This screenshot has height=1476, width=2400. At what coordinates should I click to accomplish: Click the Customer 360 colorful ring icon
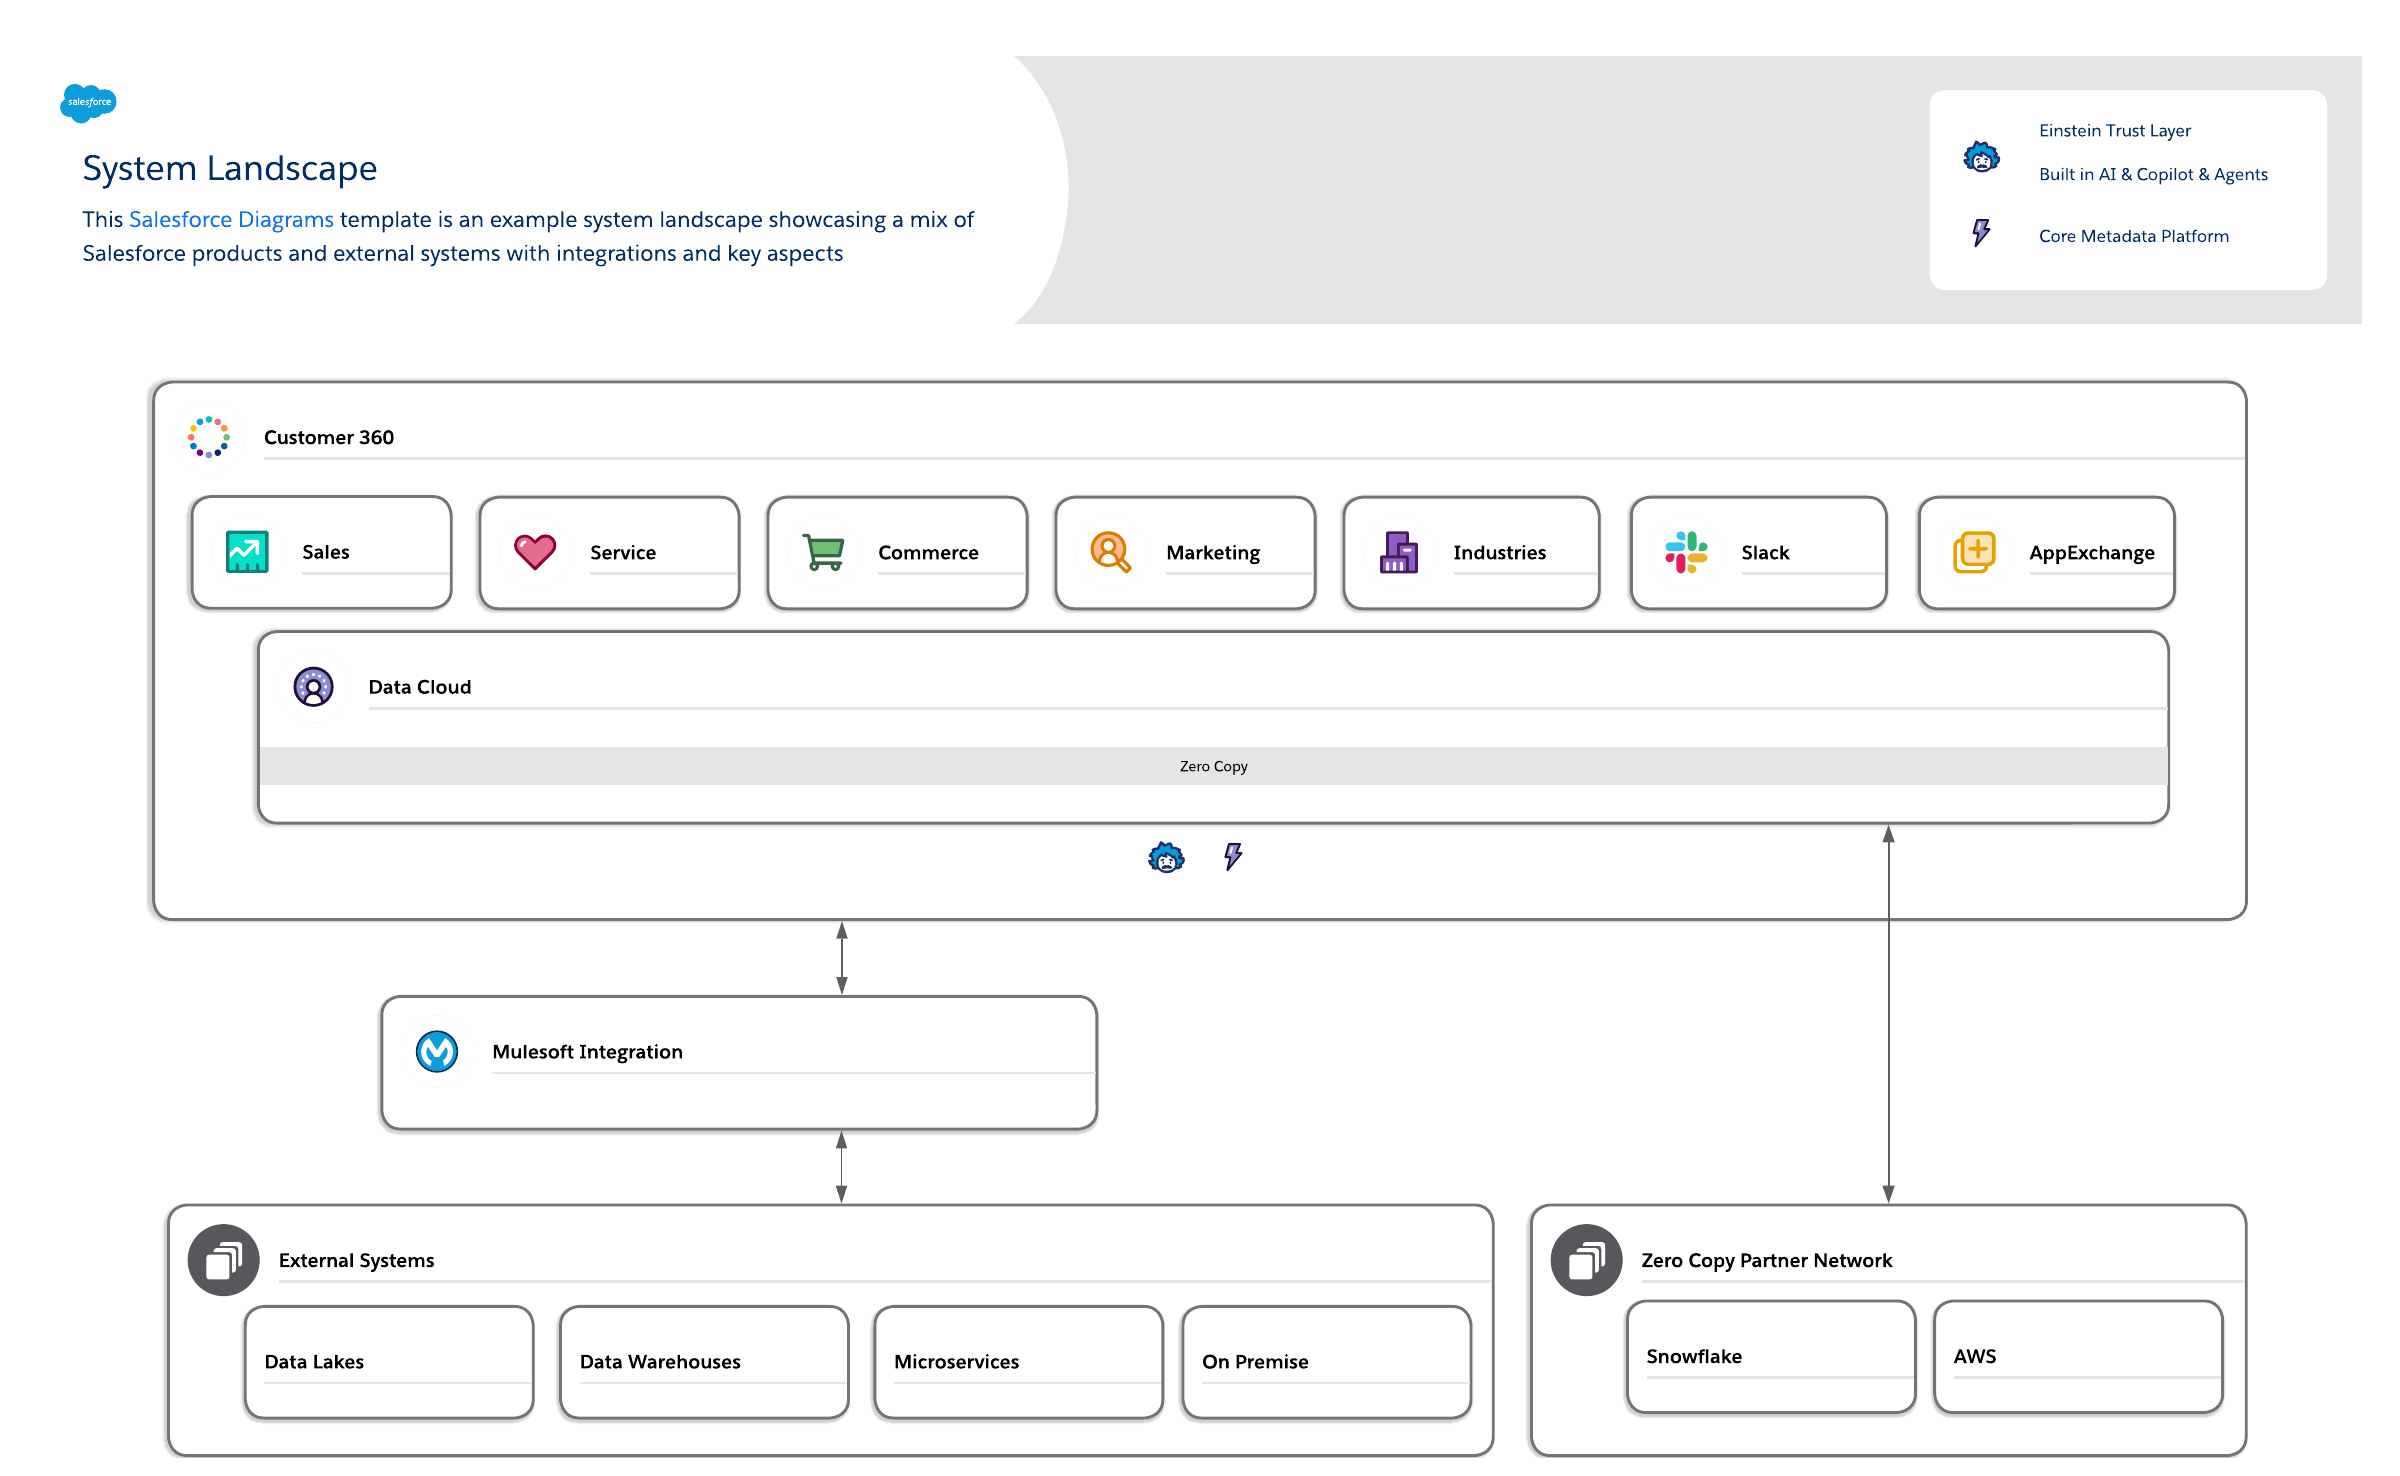coord(209,437)
